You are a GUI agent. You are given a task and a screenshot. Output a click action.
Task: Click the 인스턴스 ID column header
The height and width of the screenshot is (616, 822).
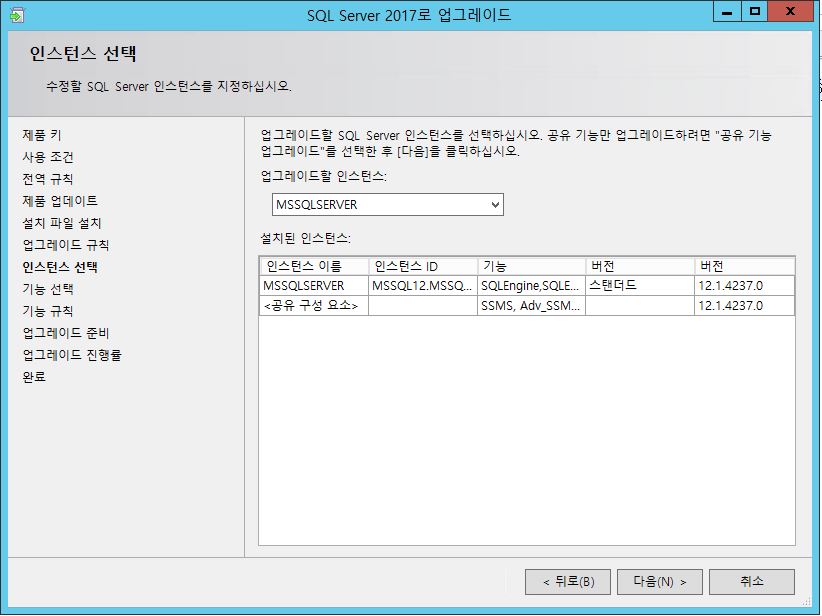pyautogui.click(x=423, y=266)
